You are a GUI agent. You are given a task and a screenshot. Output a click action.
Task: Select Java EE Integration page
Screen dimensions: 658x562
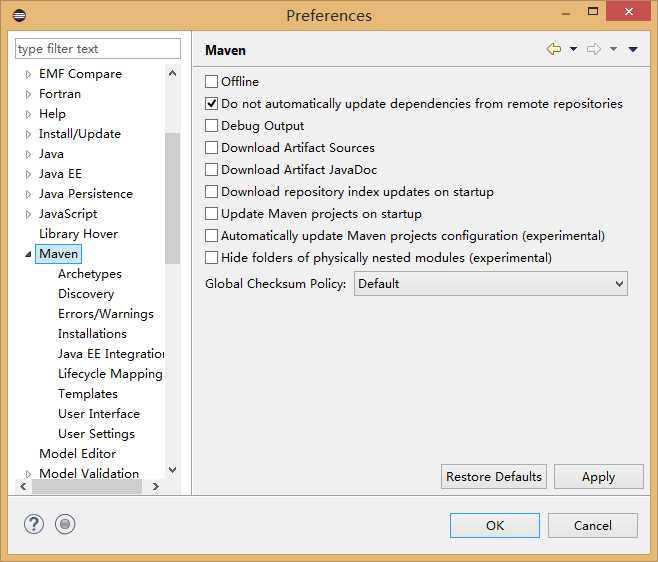pyautogui.click(x=111, y=354)
